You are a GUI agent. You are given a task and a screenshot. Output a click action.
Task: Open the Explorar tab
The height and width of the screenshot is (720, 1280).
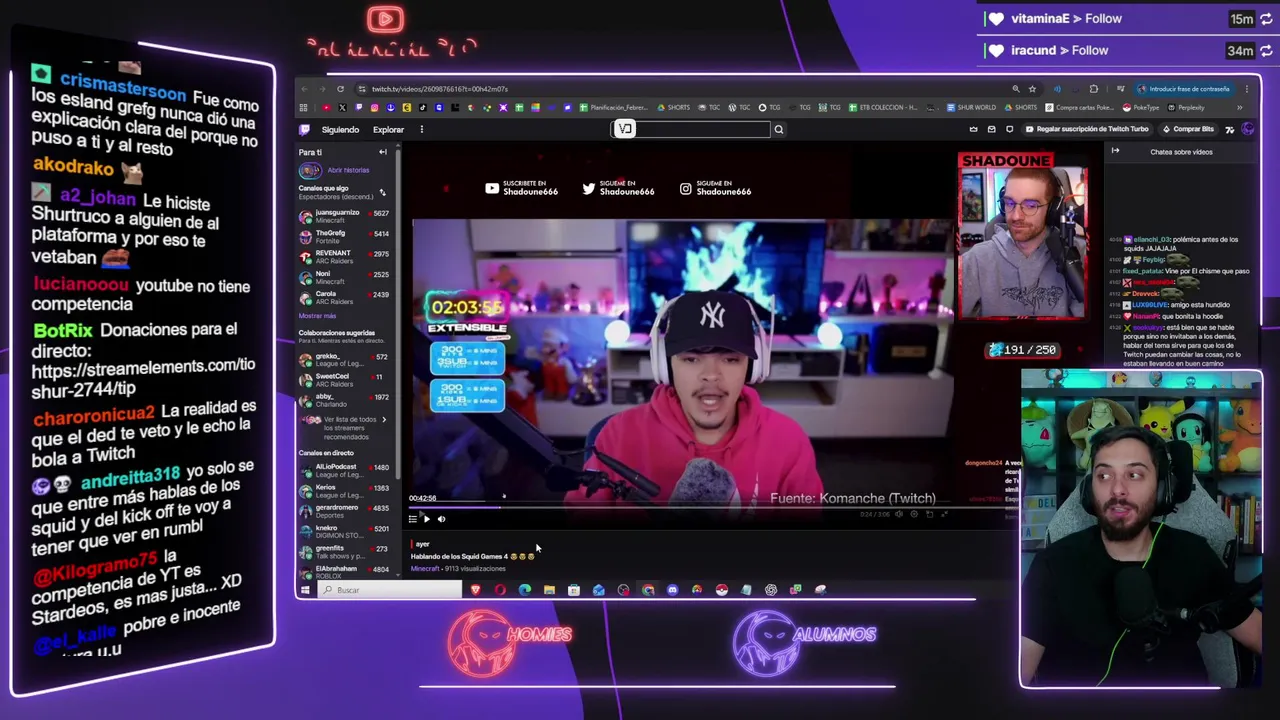pyautogui.click(x=388, y=129)
